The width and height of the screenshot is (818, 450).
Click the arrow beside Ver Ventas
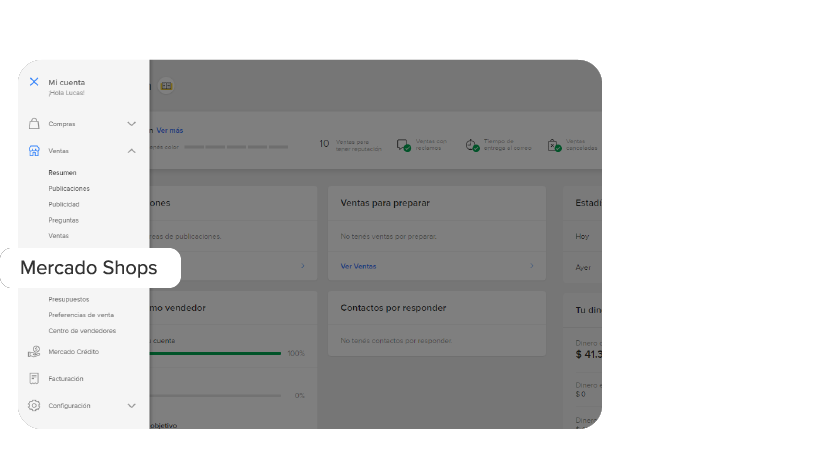(532, 266)
